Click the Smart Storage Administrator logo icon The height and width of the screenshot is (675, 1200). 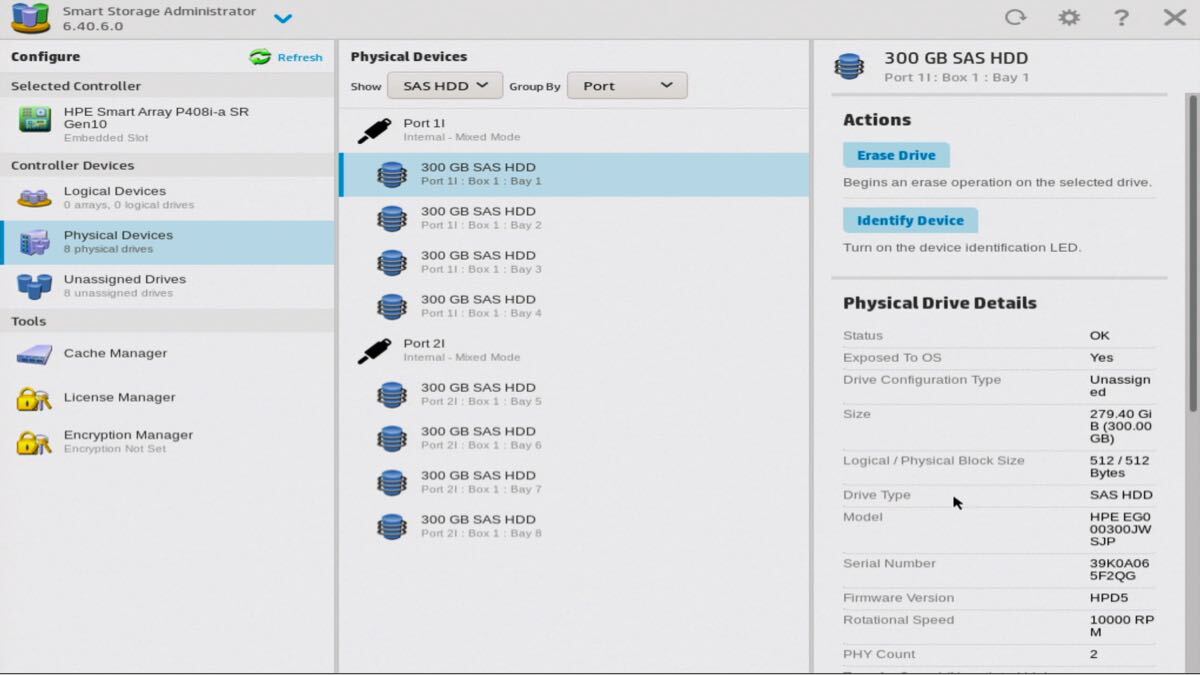pos(30,18)
